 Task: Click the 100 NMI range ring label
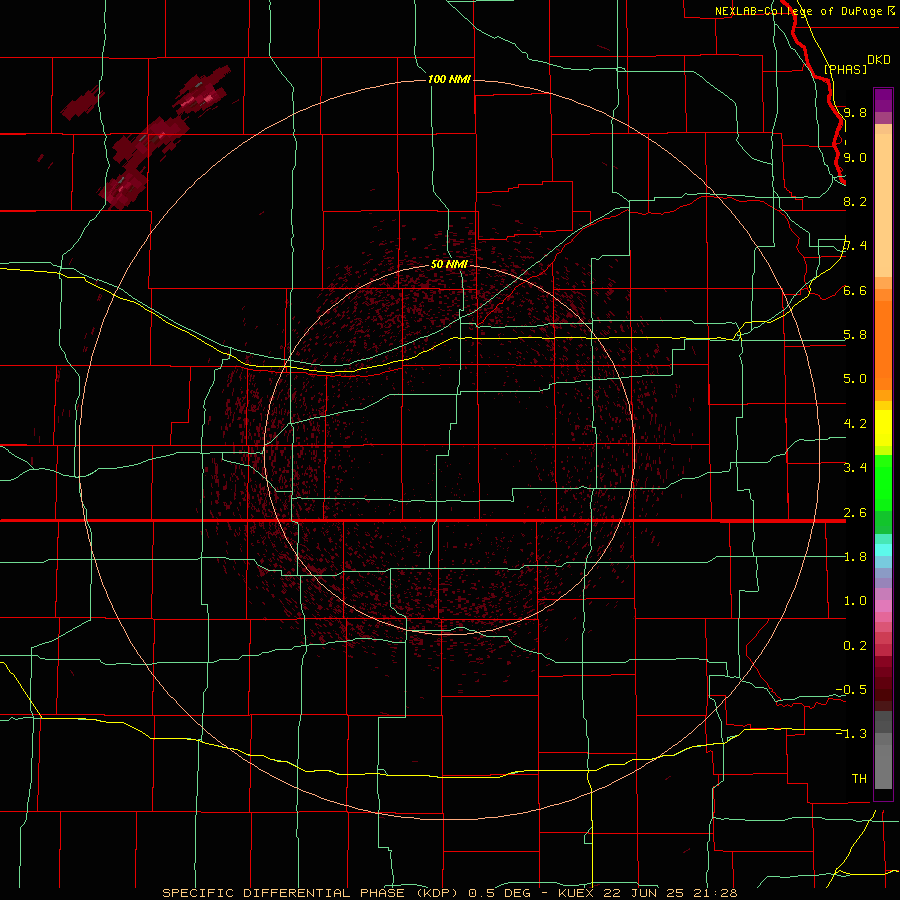tap(449, 79)
